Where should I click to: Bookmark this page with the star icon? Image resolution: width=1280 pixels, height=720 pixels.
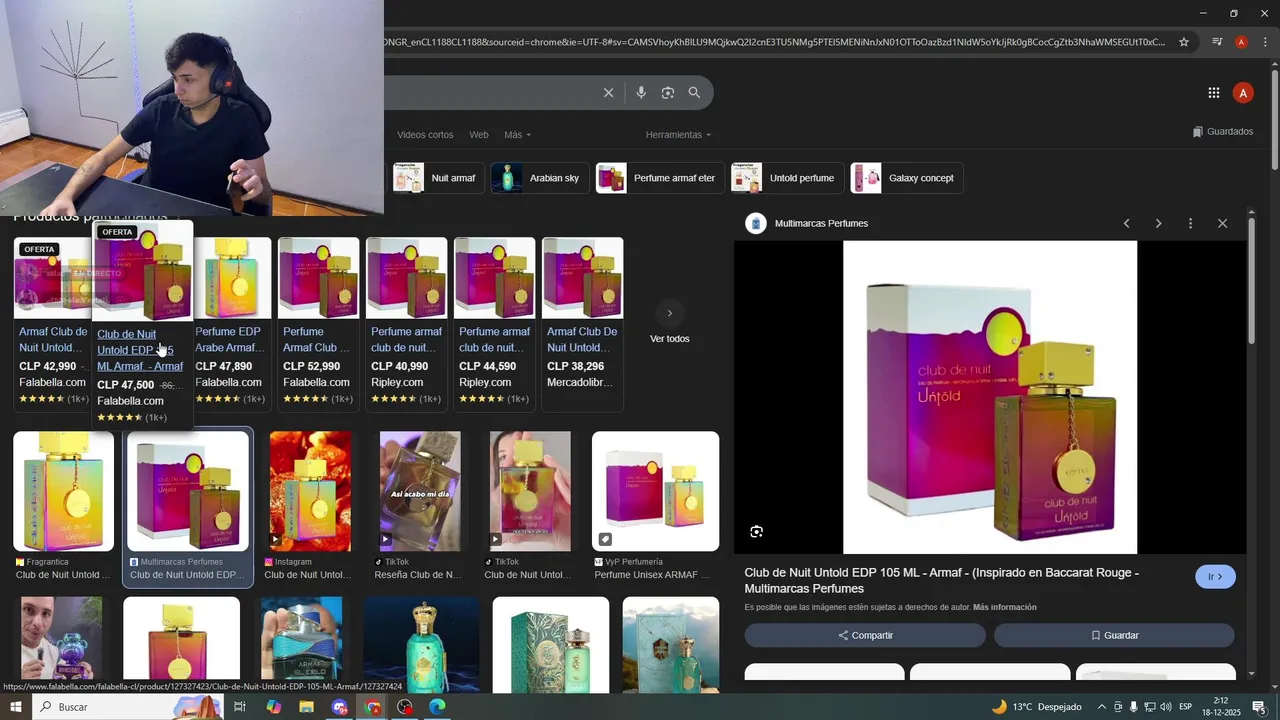click(x=1184, y=42)
